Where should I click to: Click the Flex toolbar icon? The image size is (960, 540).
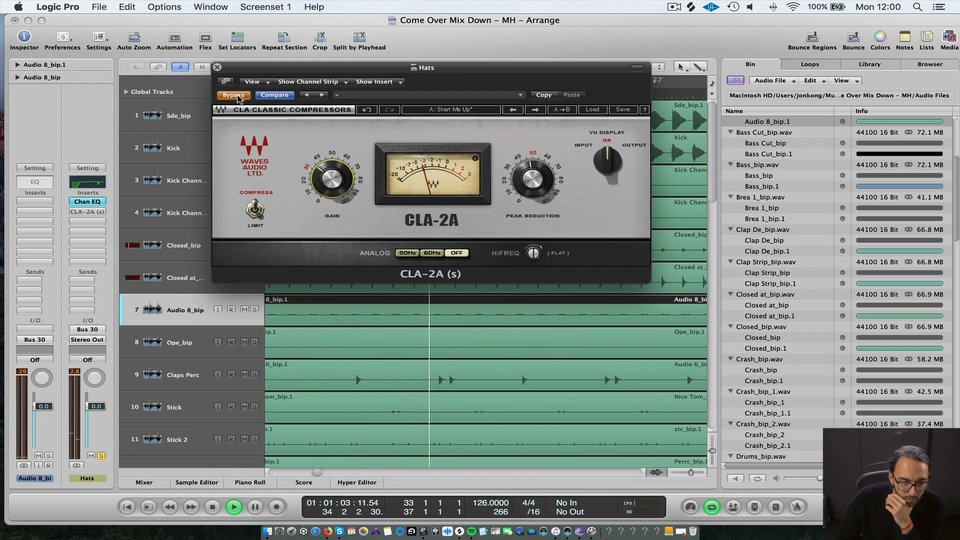tap(205, 40)
